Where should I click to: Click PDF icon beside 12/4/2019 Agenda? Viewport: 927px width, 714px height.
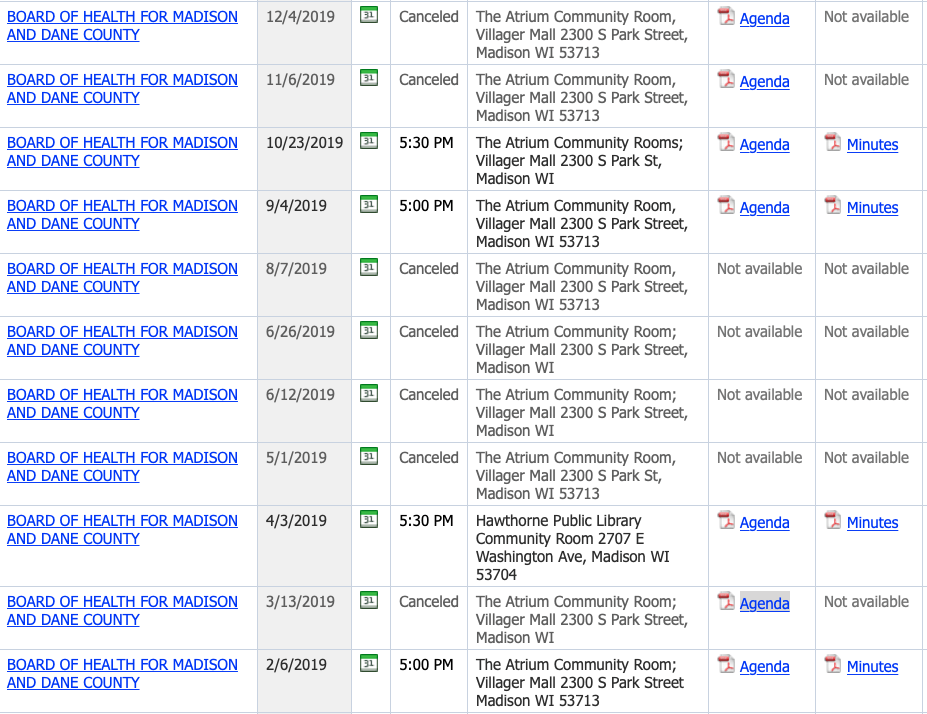pyautogui.click(x=726, y=16)
